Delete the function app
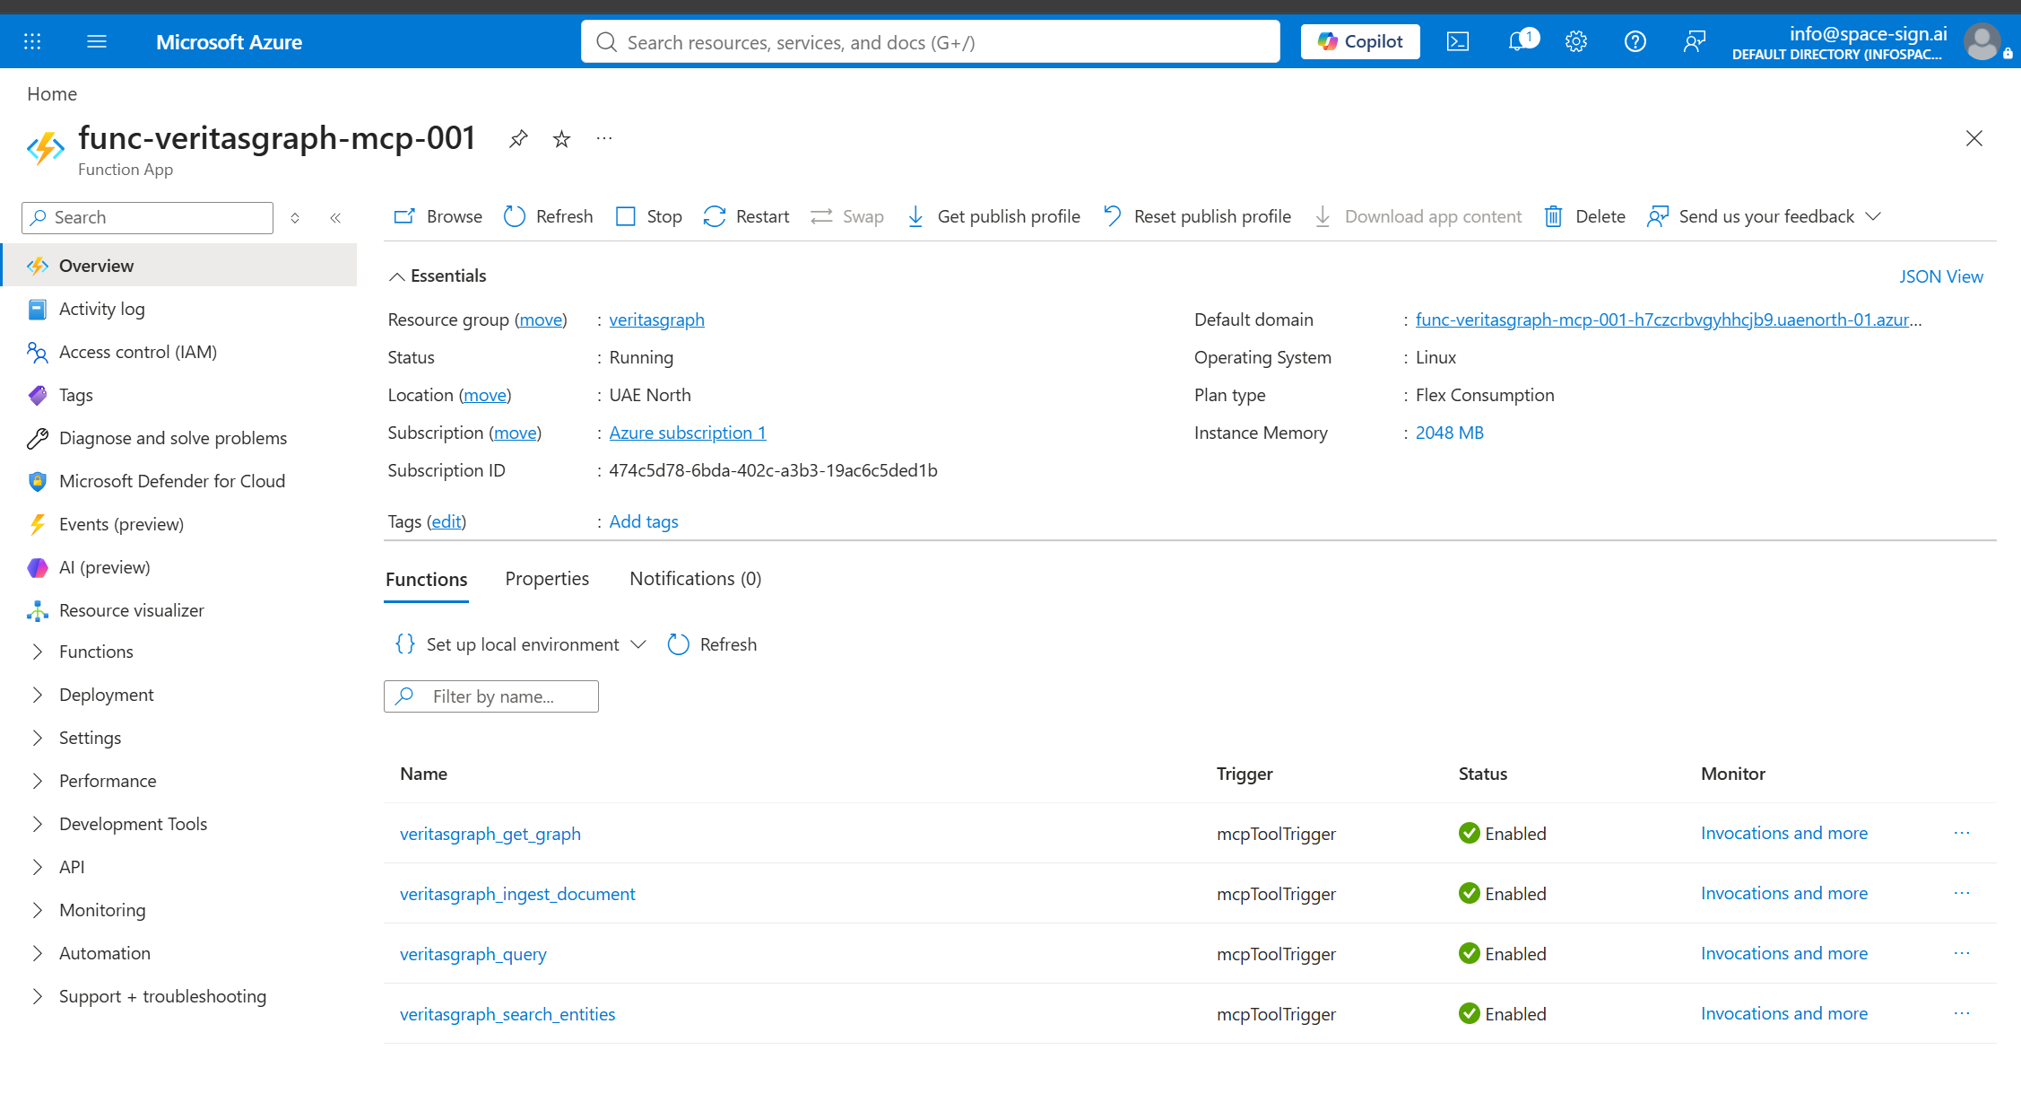Screen dimensions: 2021x1094 click(x=1584, y=216)
